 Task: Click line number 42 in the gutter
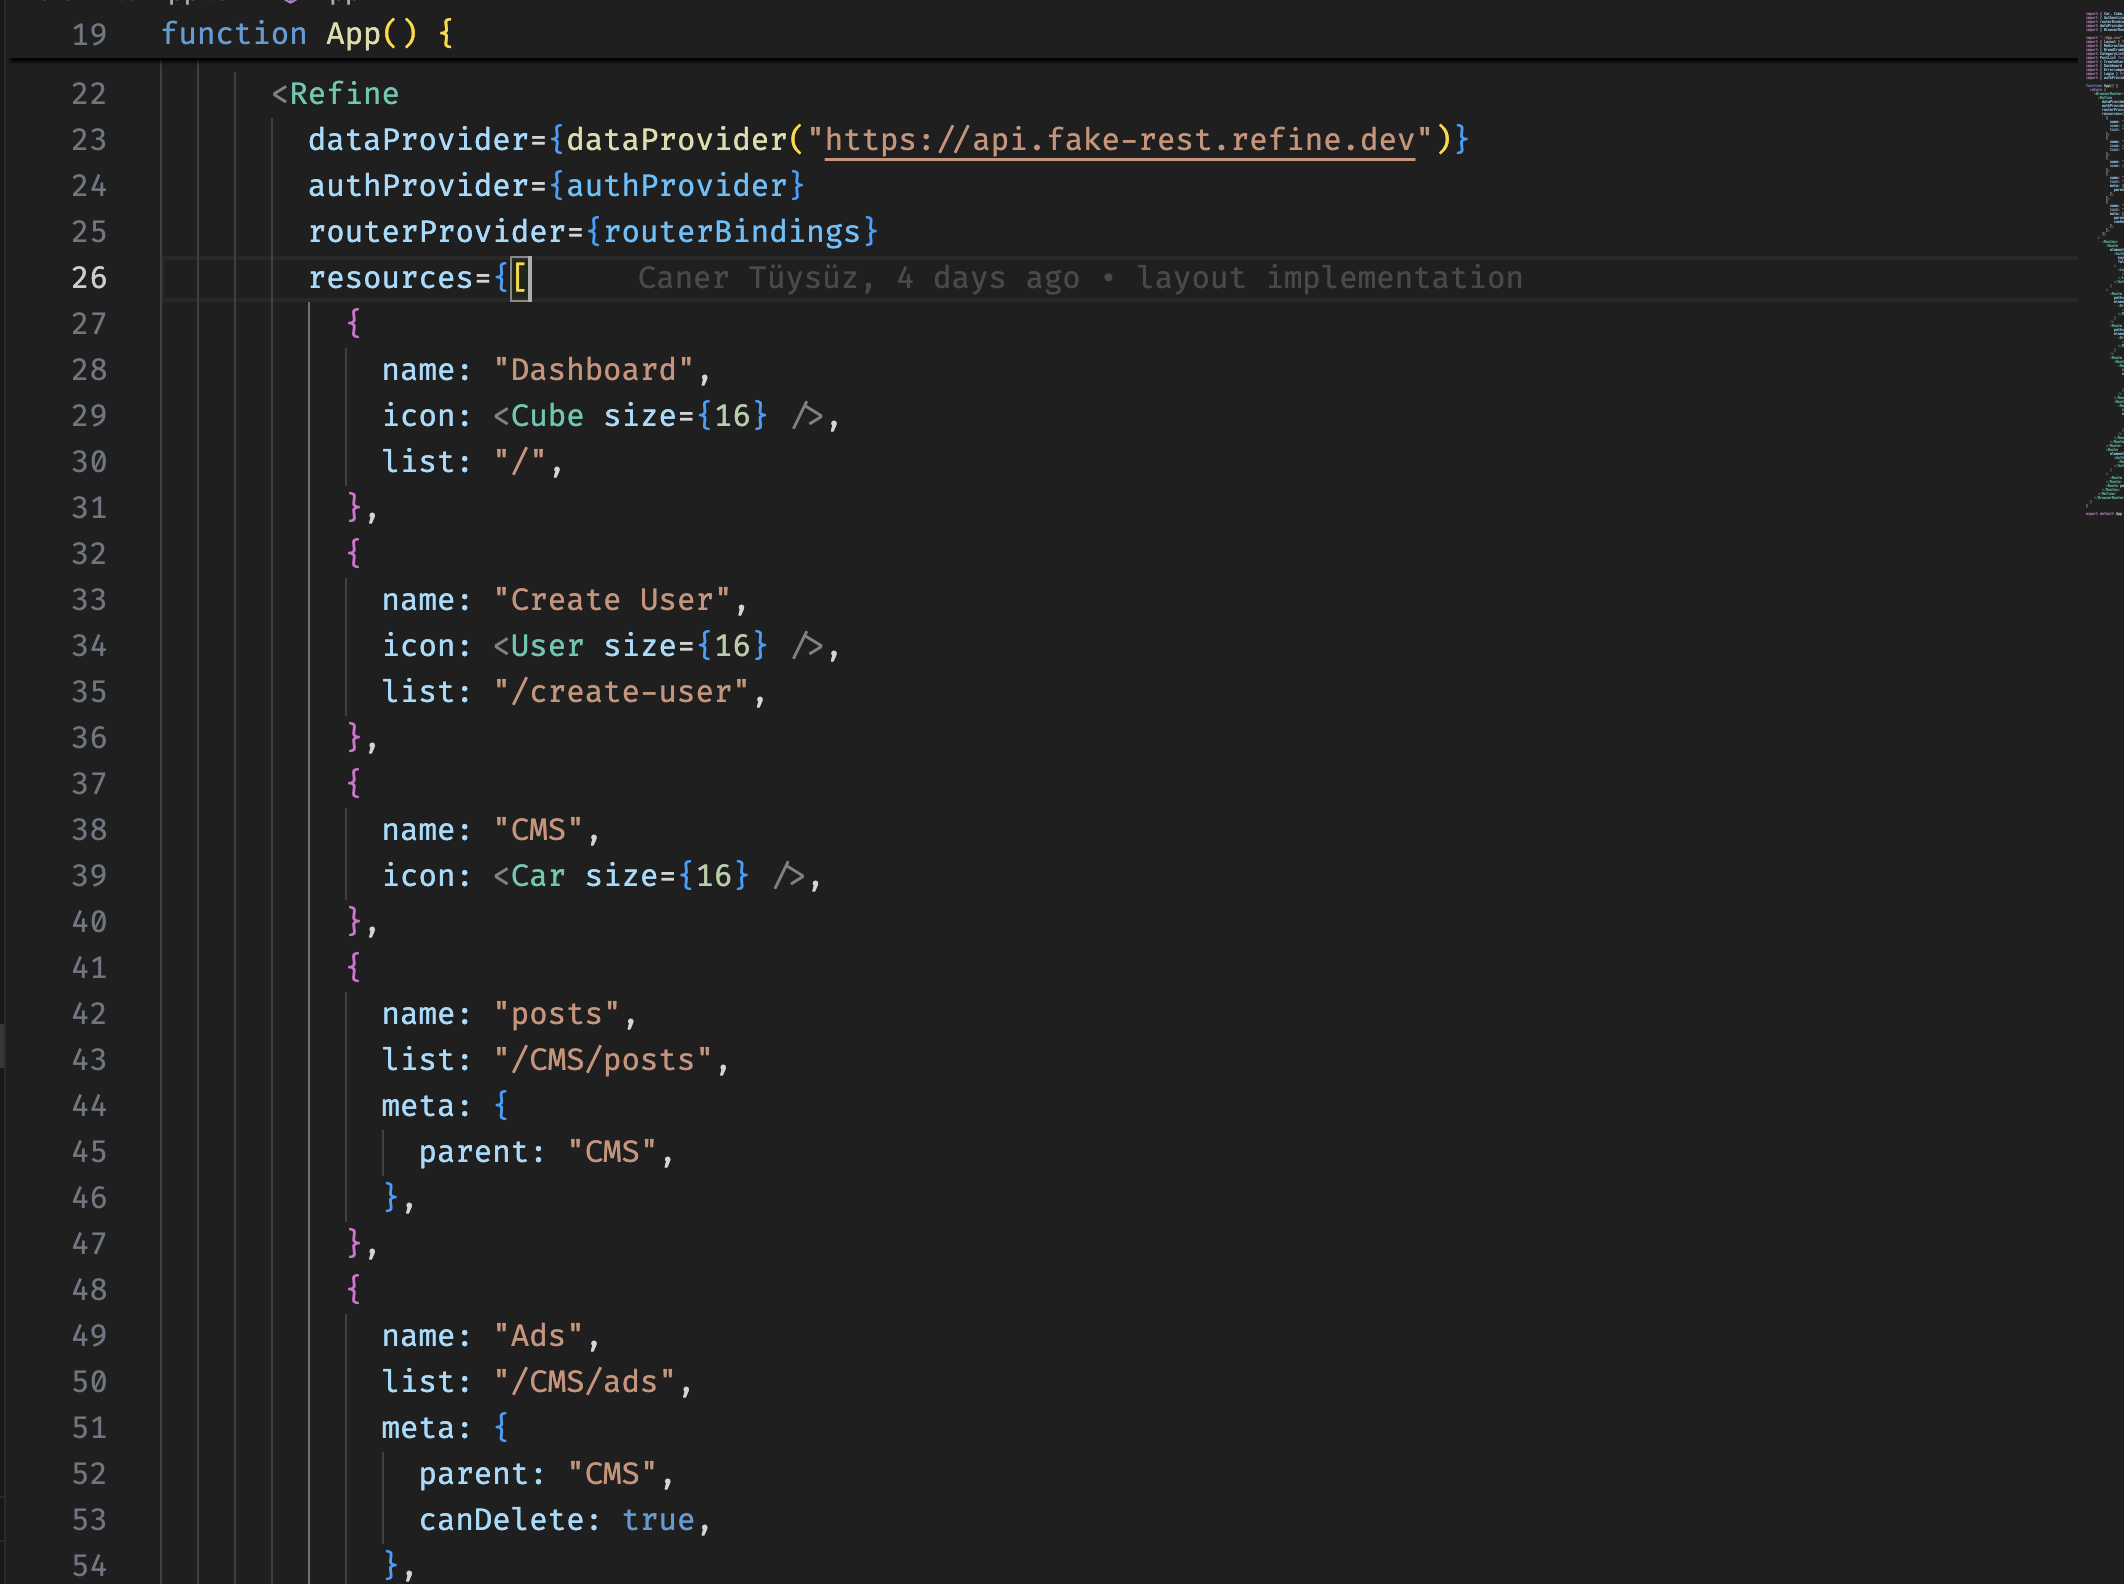click(x=89, y=1014)
